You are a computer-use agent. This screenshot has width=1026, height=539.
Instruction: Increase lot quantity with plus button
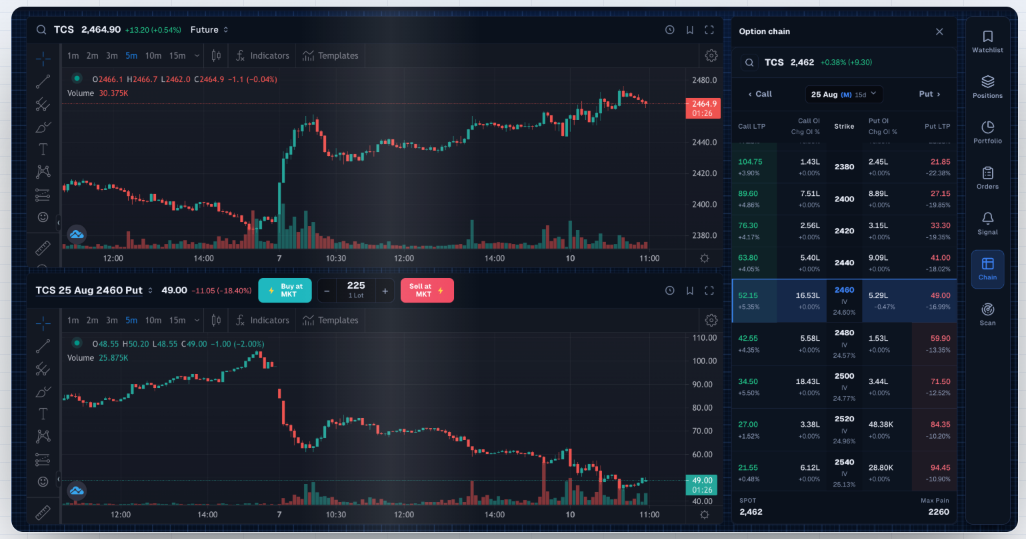[x=385, y=291]
